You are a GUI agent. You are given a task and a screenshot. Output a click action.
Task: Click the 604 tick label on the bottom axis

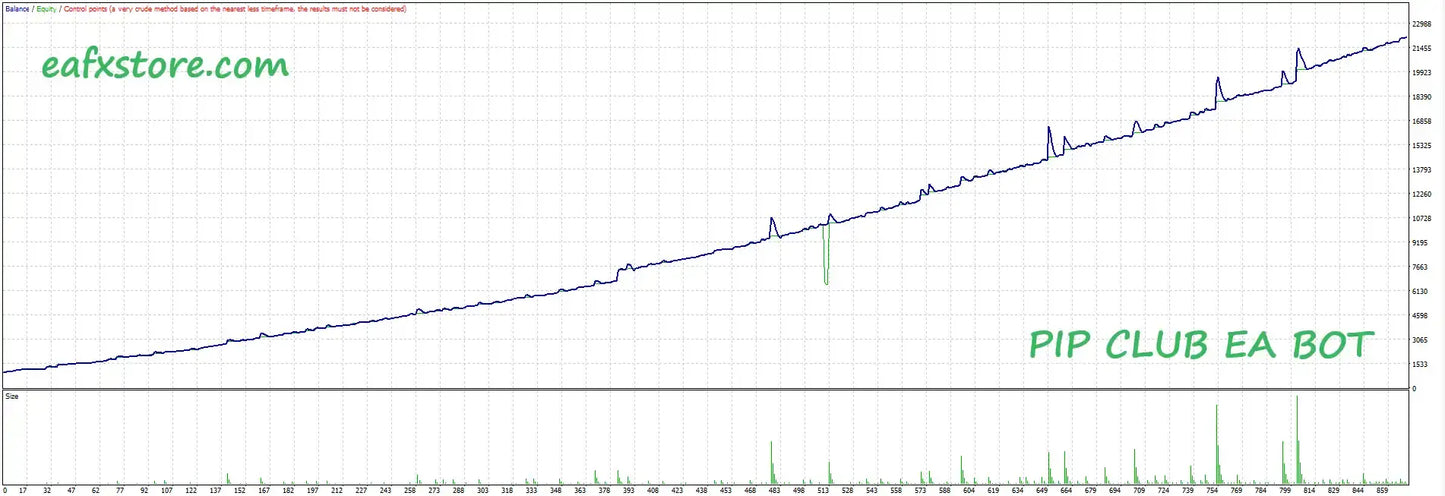tap(969, 491)
